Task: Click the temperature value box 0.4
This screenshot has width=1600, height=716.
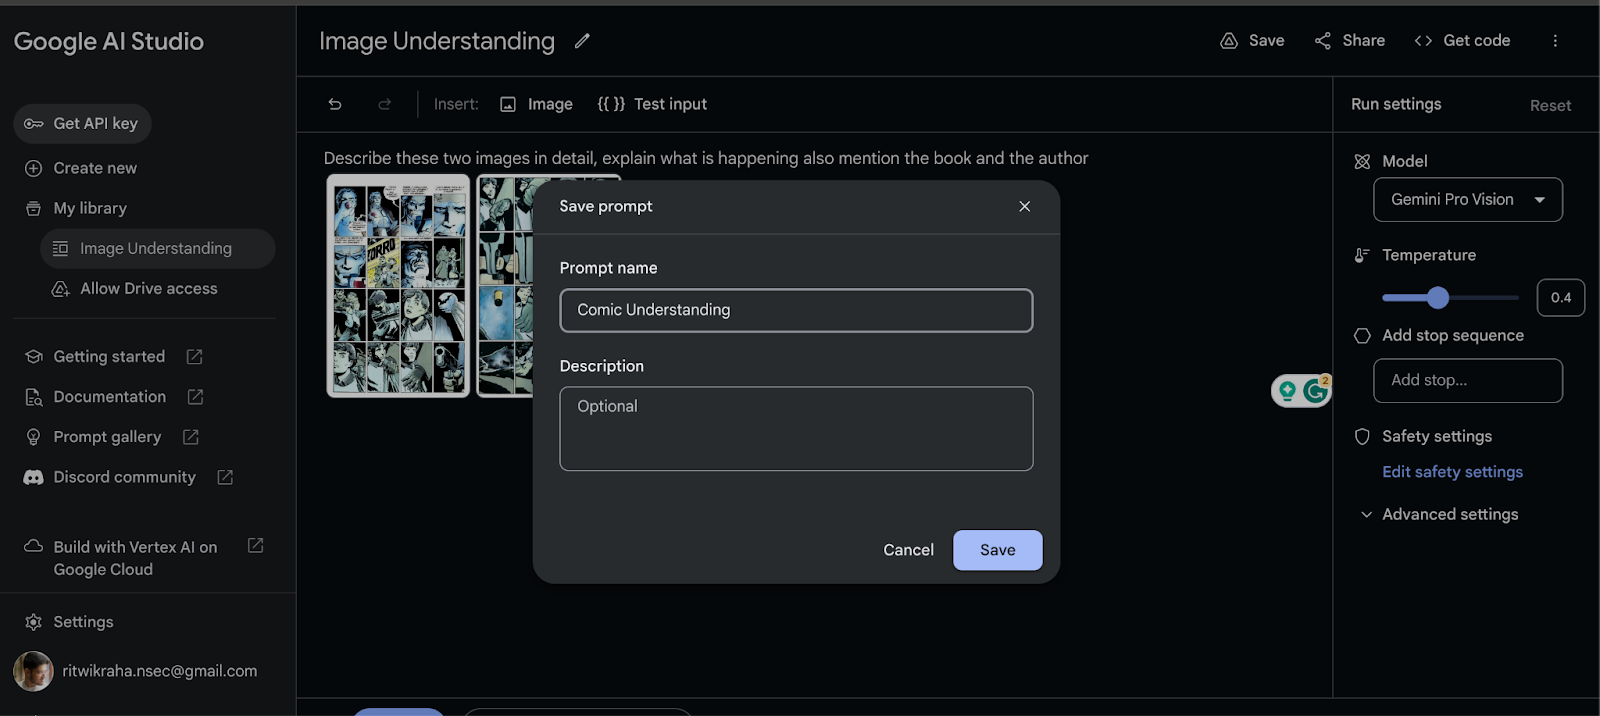Action: (1560, 298)
